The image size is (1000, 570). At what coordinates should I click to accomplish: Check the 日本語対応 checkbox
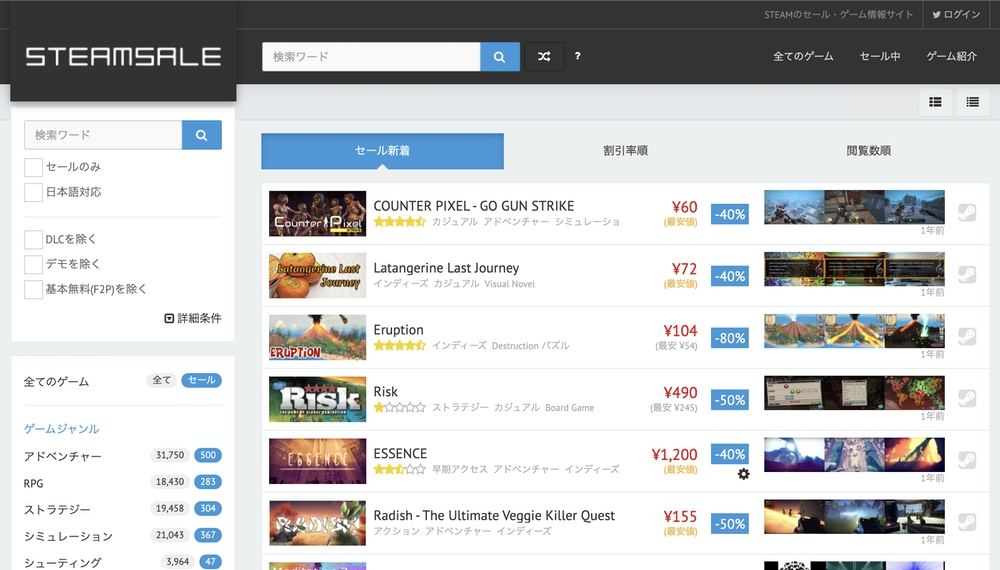pyautogui.click(x=34, y=192)
